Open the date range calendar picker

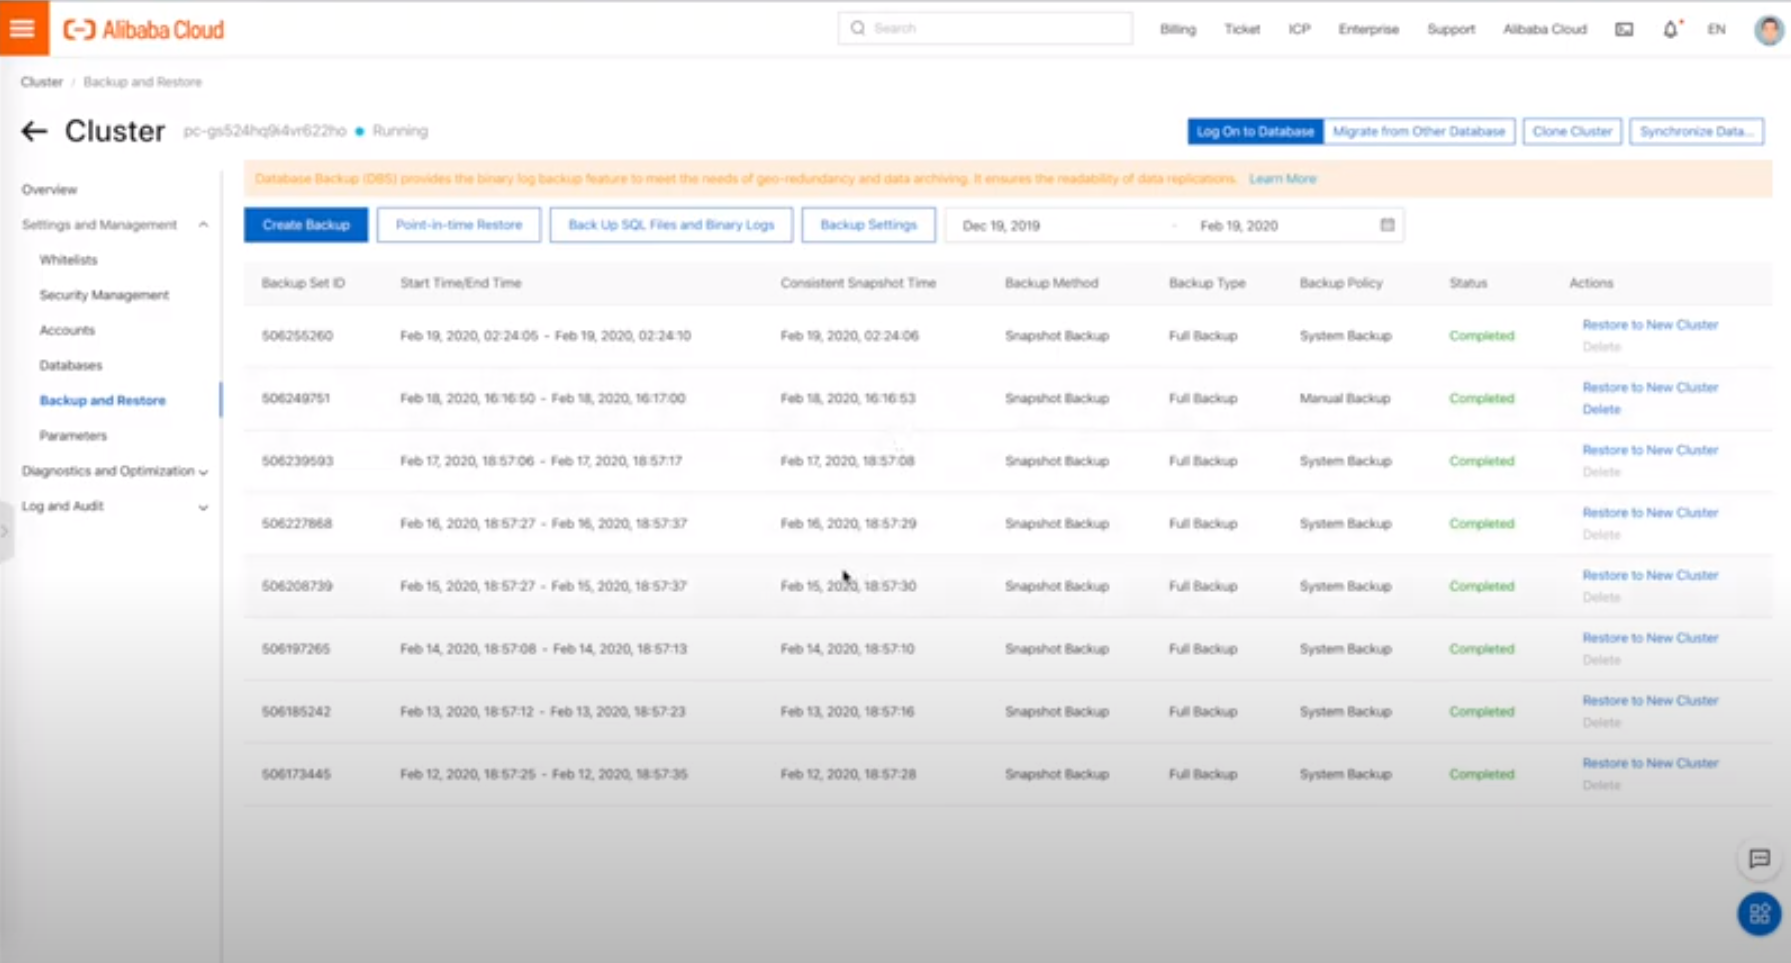[x=1386, y=225]
